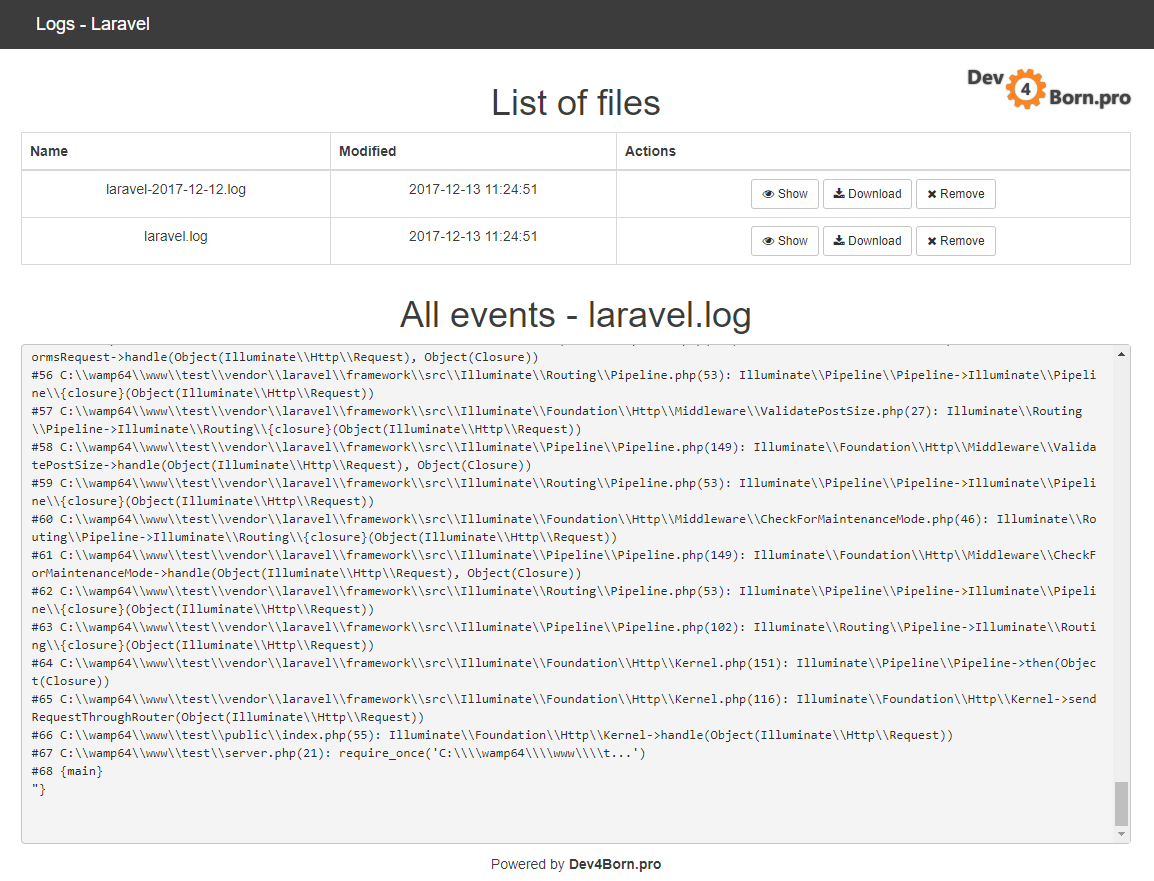Show the laravel.log file
This screenshot has height=881, width=1154.
785,241
